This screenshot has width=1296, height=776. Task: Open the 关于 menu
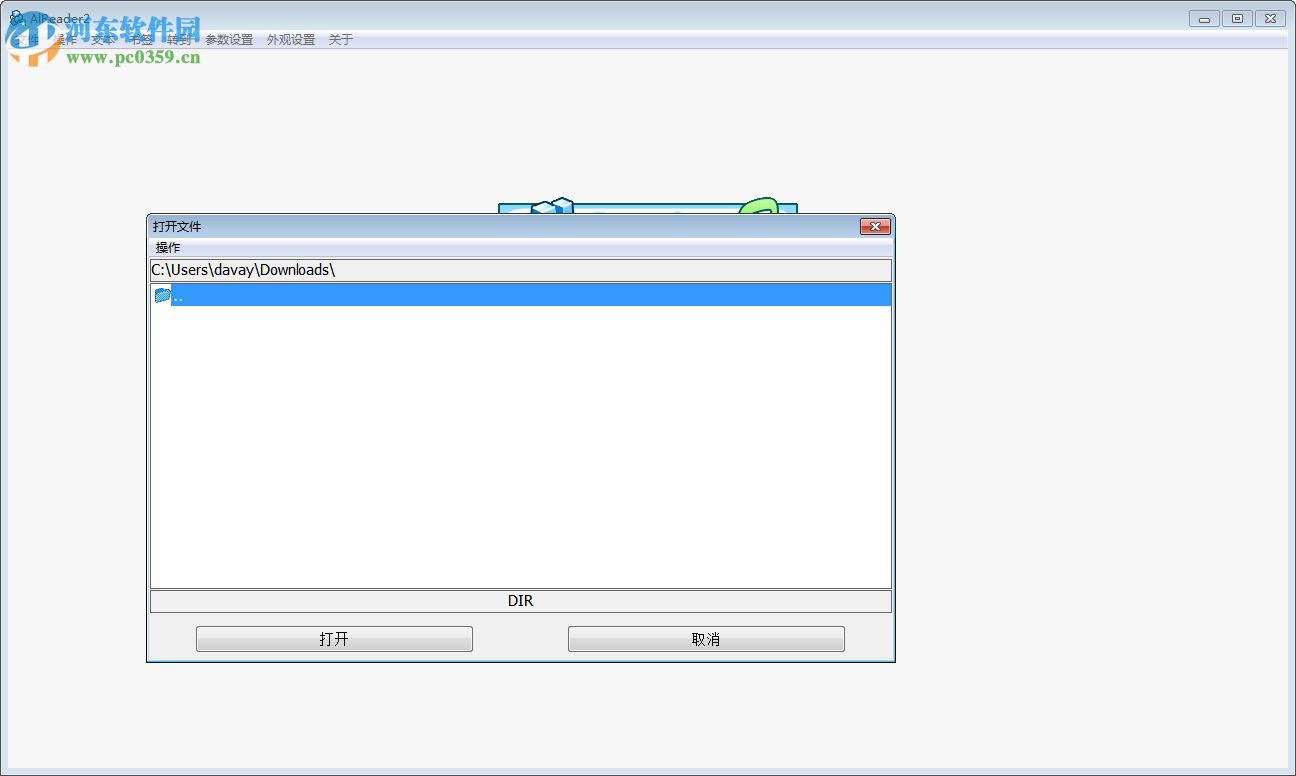340,40
